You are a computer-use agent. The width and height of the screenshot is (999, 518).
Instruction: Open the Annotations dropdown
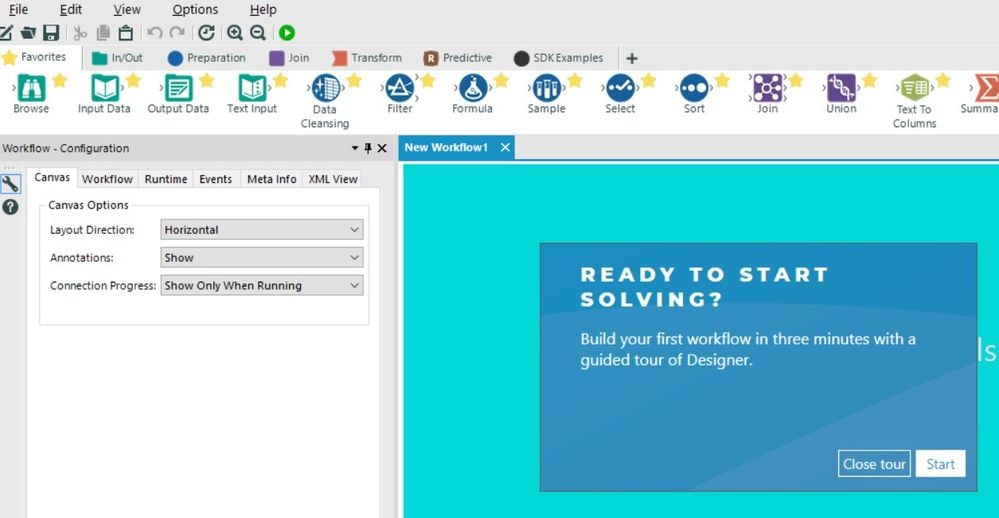pos(262,257)
